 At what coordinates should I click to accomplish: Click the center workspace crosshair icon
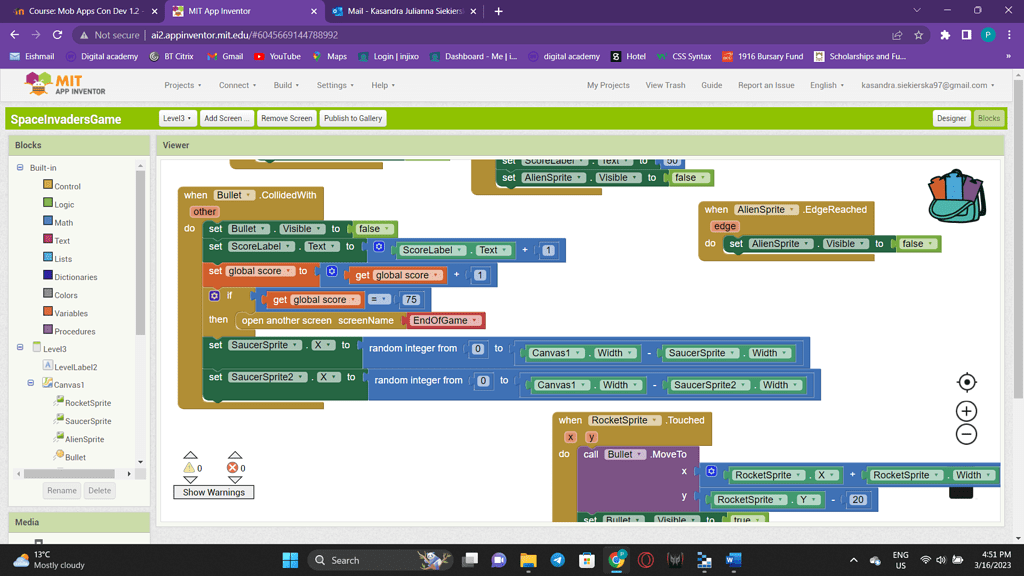coord(966,382)
